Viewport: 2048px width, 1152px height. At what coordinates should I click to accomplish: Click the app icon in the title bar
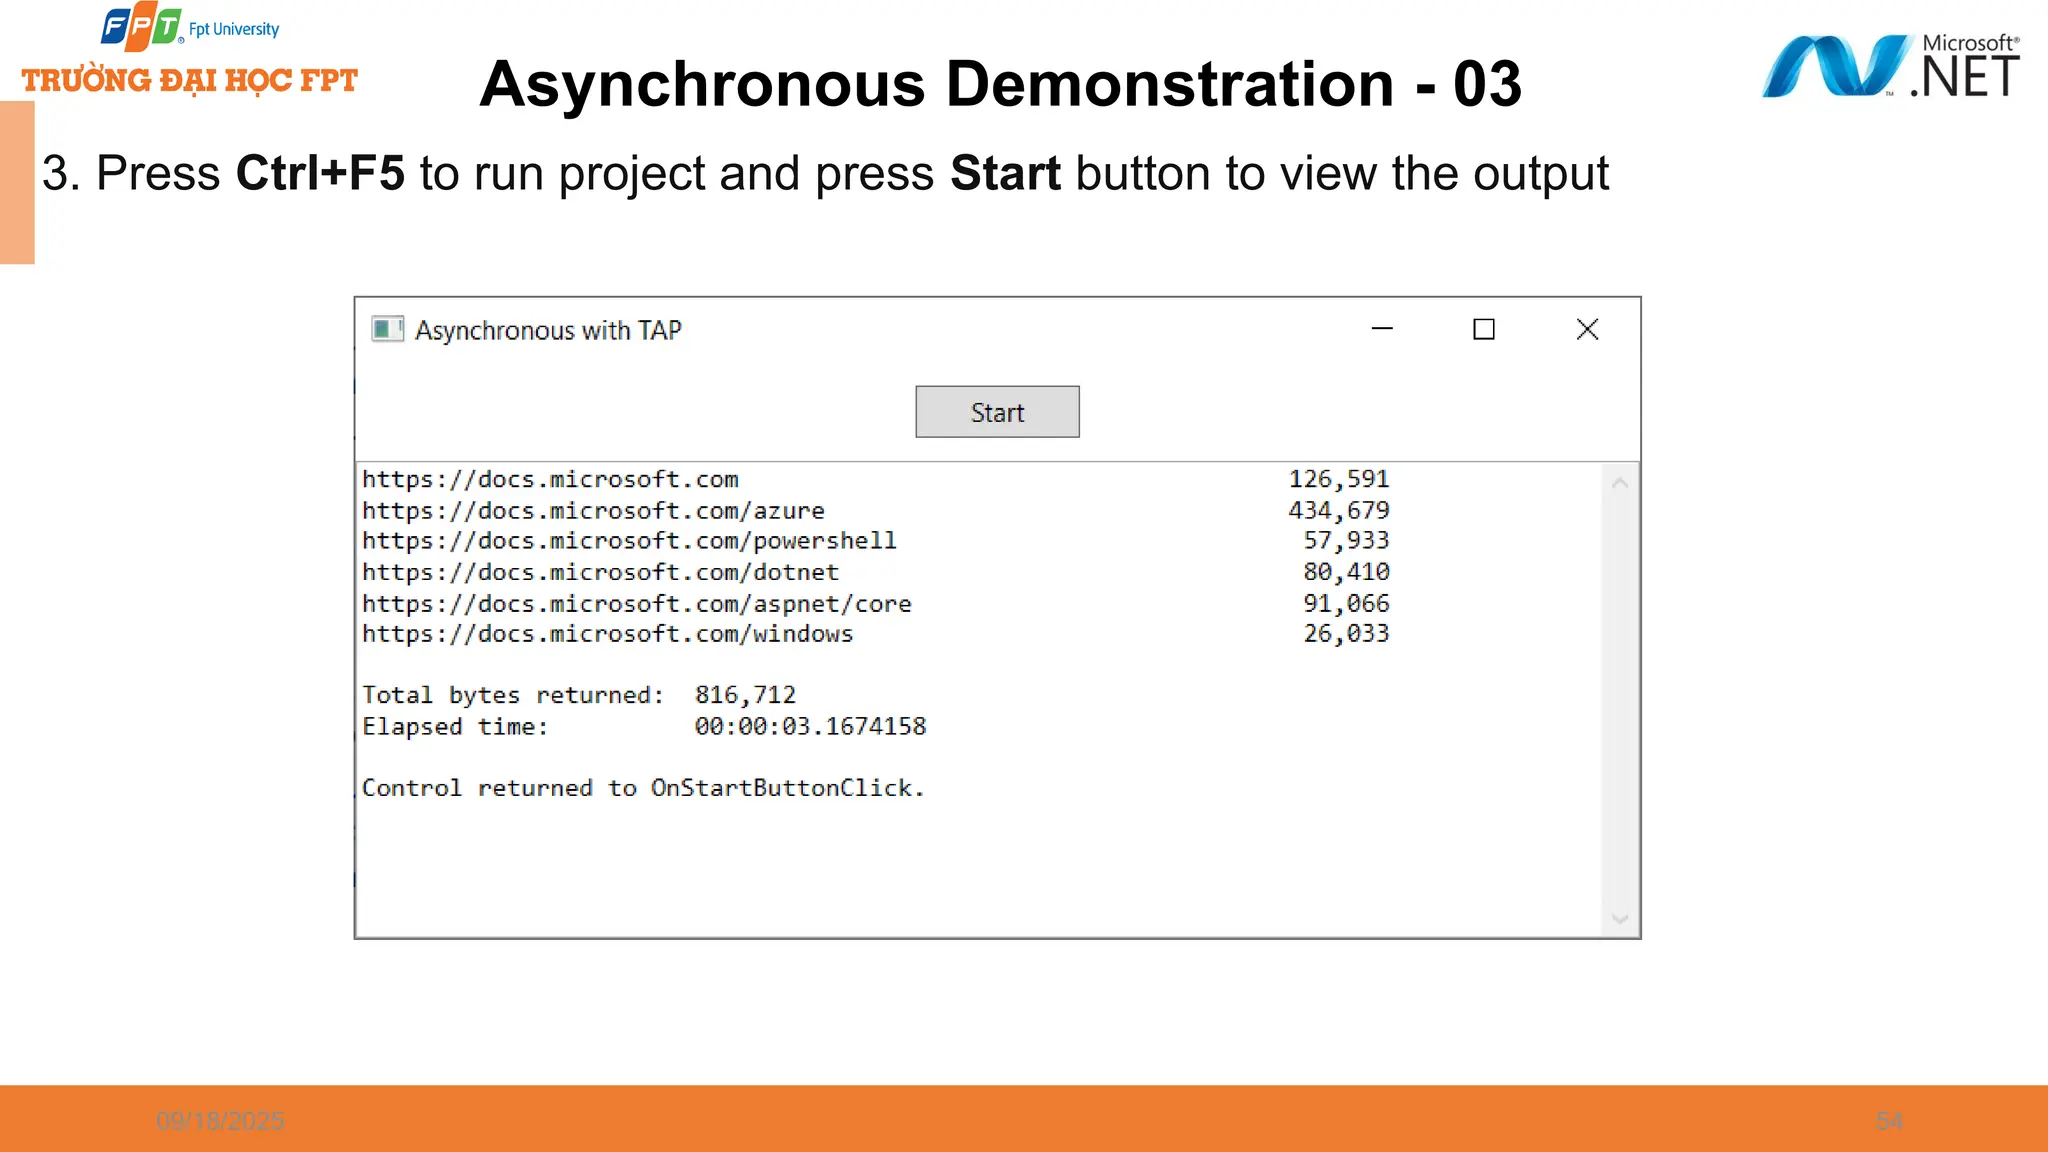pos(387,329)
